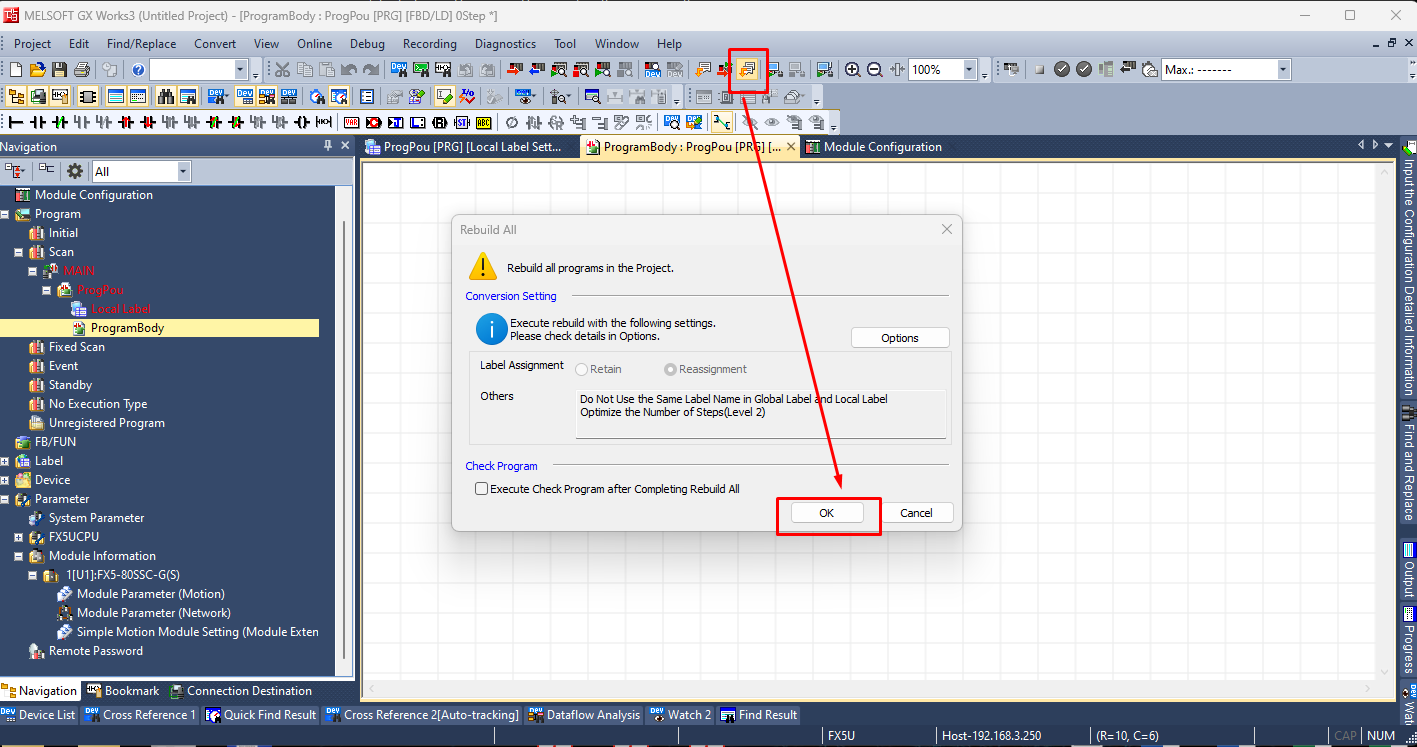The width and height of the screenshot is (1417, 747).
Task: Open the Project menu
Action: (32, 44)
